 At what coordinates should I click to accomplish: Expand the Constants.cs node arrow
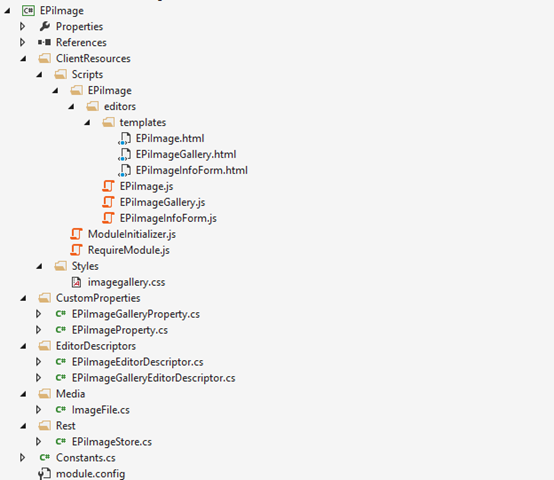tap(22, 457)
